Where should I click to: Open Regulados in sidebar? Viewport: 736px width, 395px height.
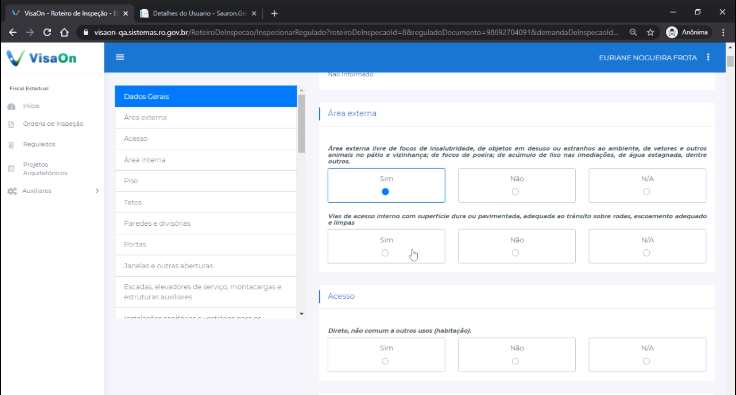click(x=39, y=144)
